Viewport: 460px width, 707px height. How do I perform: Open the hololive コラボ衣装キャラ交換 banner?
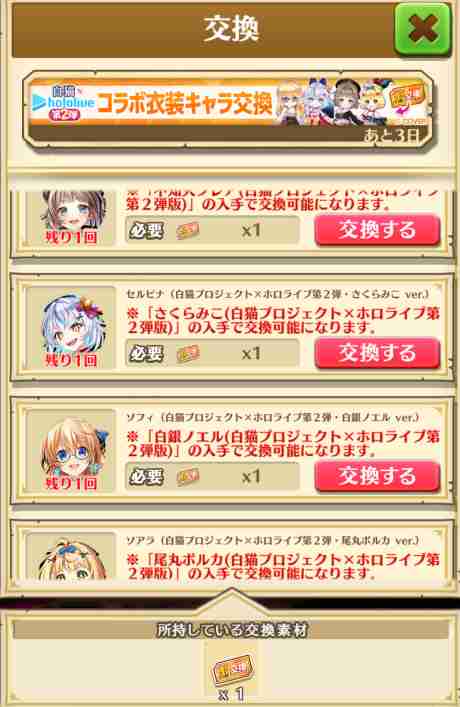(x=229, y=110)
